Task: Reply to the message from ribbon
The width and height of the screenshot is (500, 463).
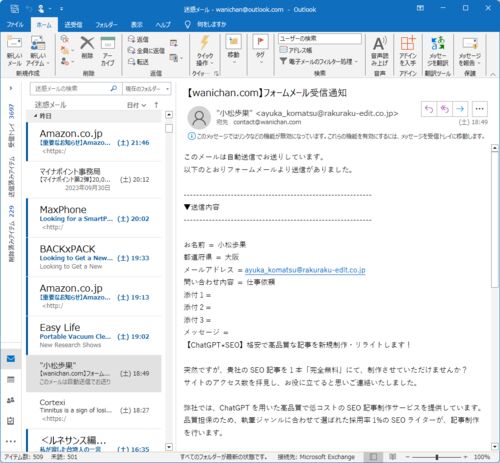Action: click(138, 39)
